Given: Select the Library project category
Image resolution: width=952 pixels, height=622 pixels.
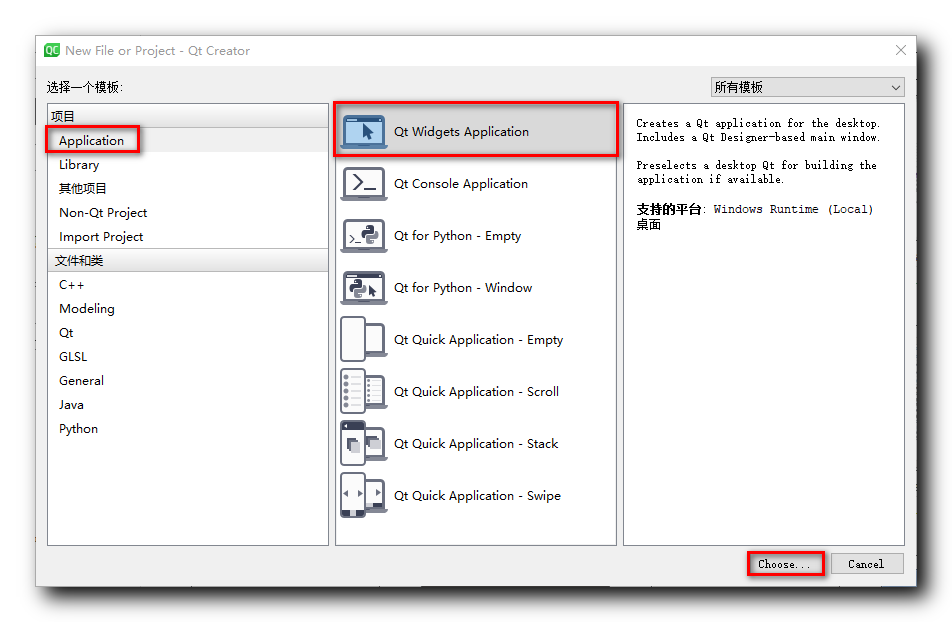Looking at the screenshot, I should click(188, 165).
